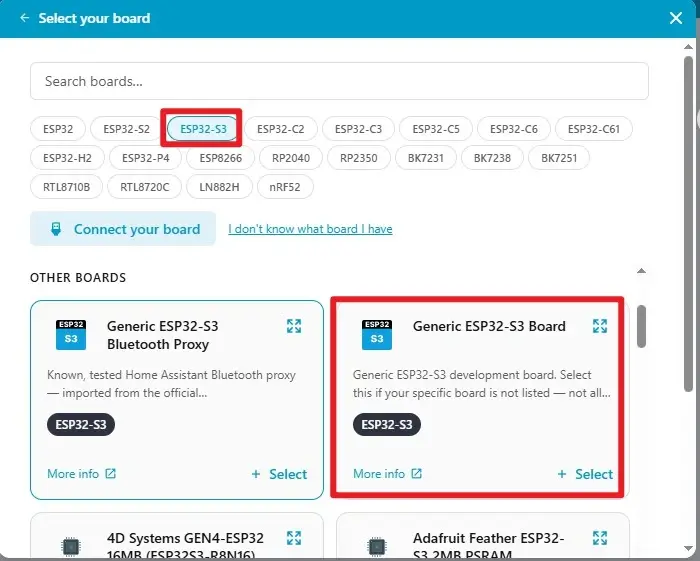Image resolution: width=700 pixels, height=561 pixels.
Task: Click the Bluetooth Proxy card description text
Action: [171, 384]
